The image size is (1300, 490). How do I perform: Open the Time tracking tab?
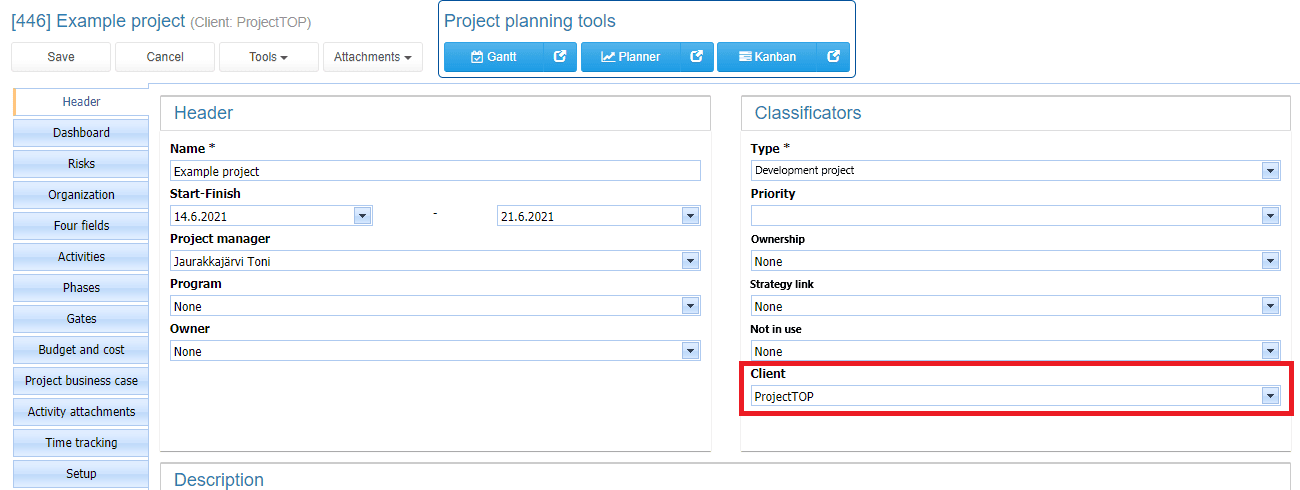click(x=81, y=443)
